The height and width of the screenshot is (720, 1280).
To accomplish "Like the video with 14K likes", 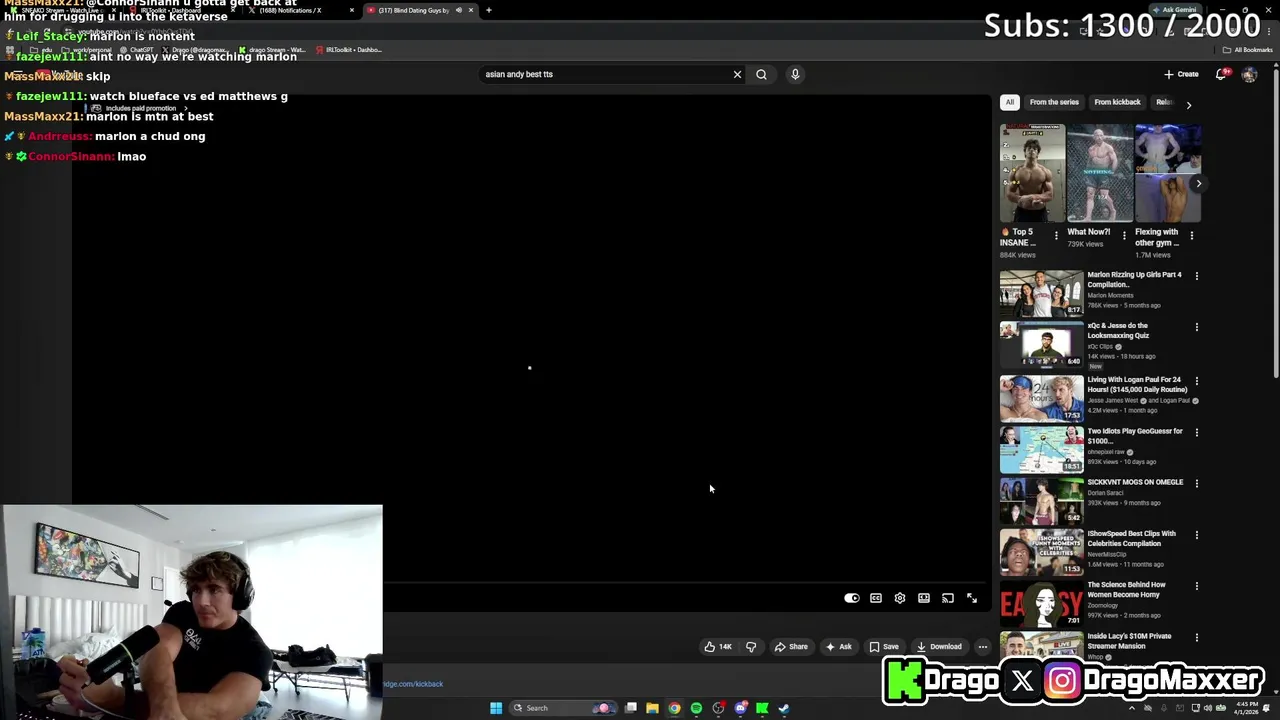I will [718, 646].
